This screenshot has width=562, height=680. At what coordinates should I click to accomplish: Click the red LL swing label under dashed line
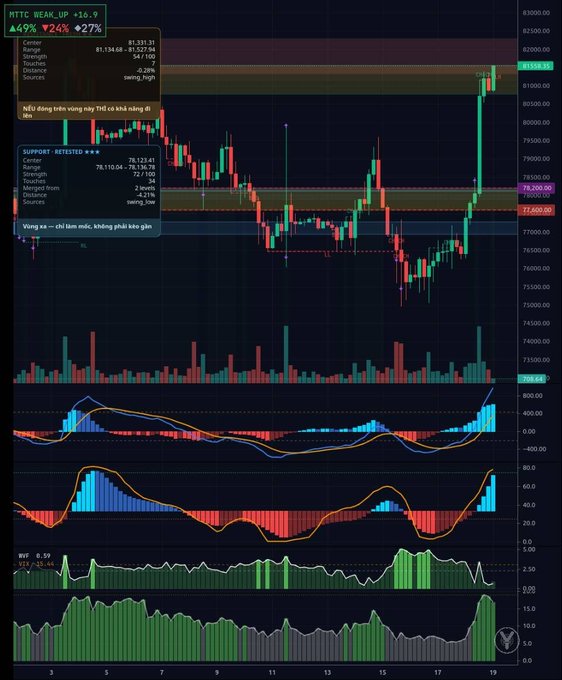pos(327,255)
